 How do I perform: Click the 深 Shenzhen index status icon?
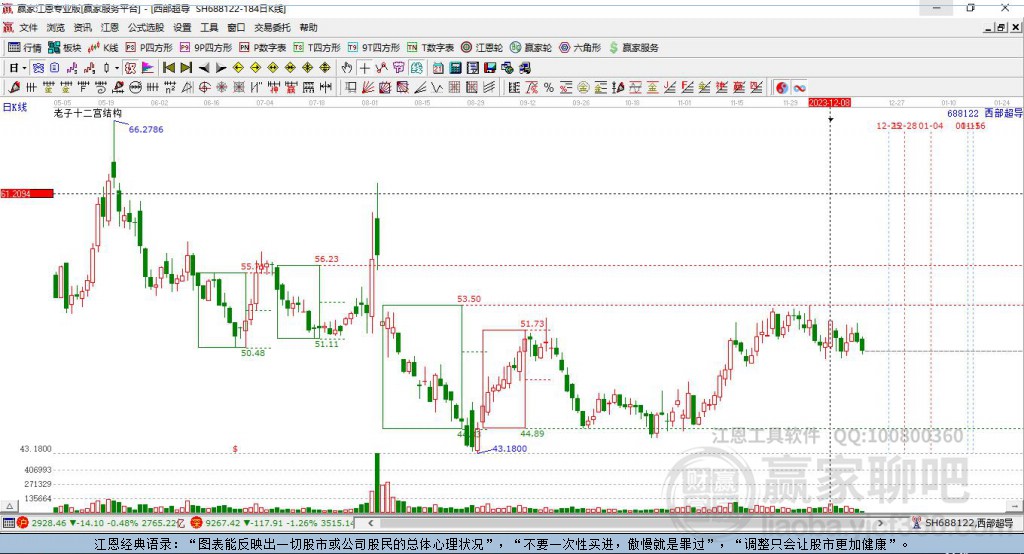tap(197, 523)
